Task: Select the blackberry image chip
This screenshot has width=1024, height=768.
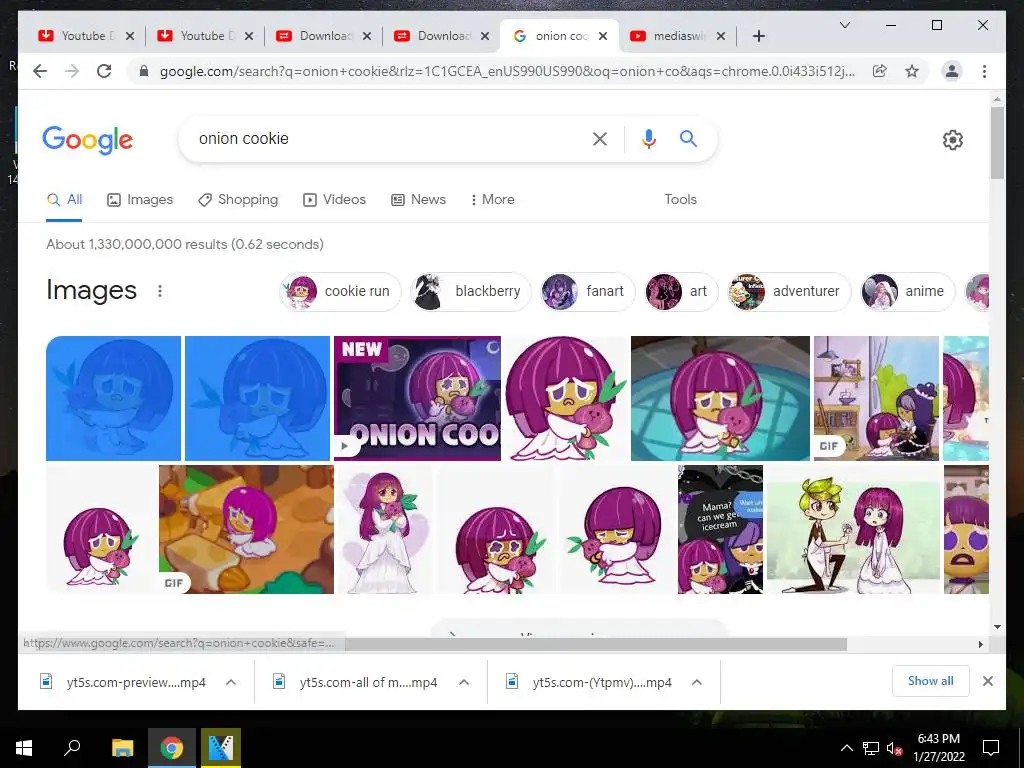Action: 471,291
